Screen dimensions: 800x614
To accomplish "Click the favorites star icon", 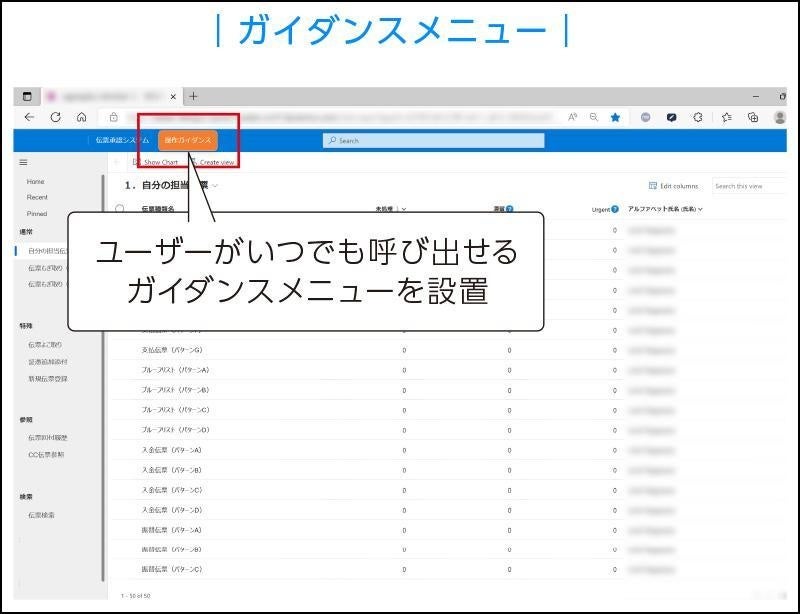I will click(x=615, y=117).
